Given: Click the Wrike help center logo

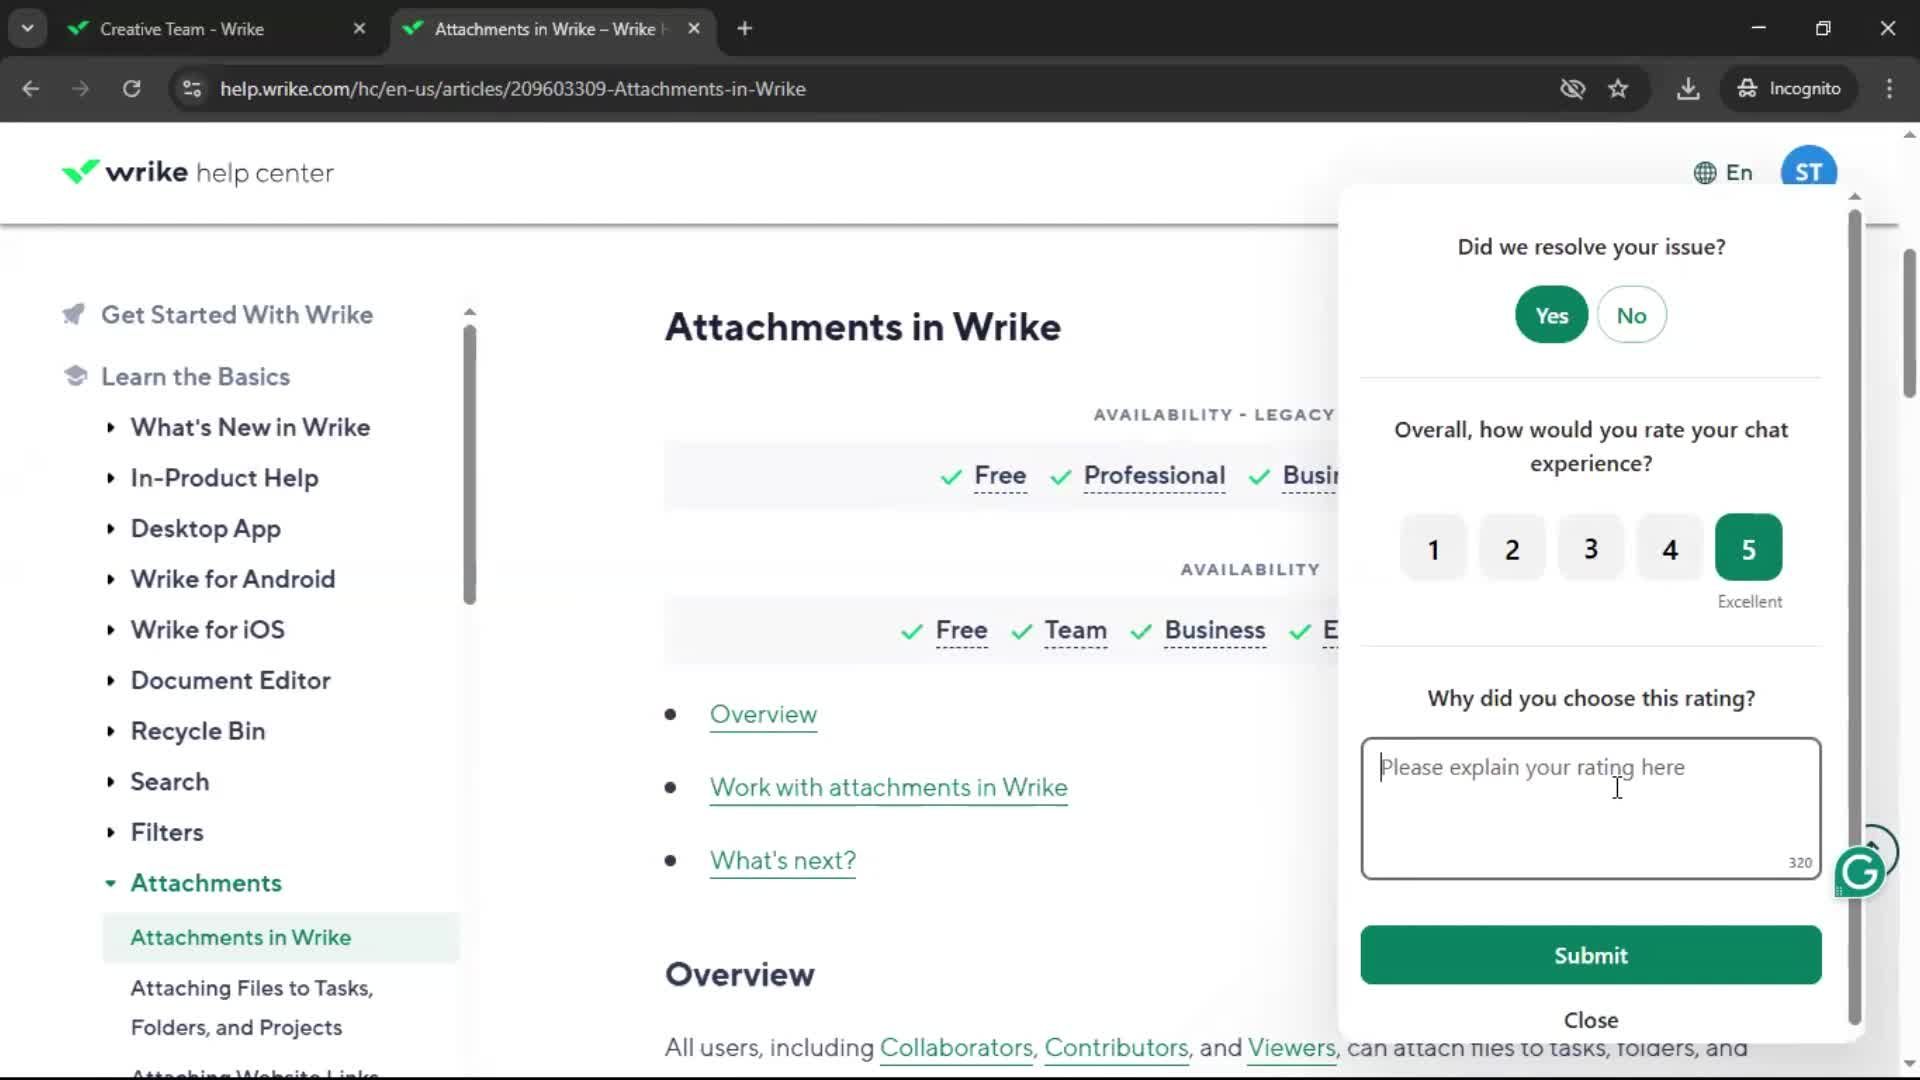Looking at the screenshot, I should coord(197,172).
